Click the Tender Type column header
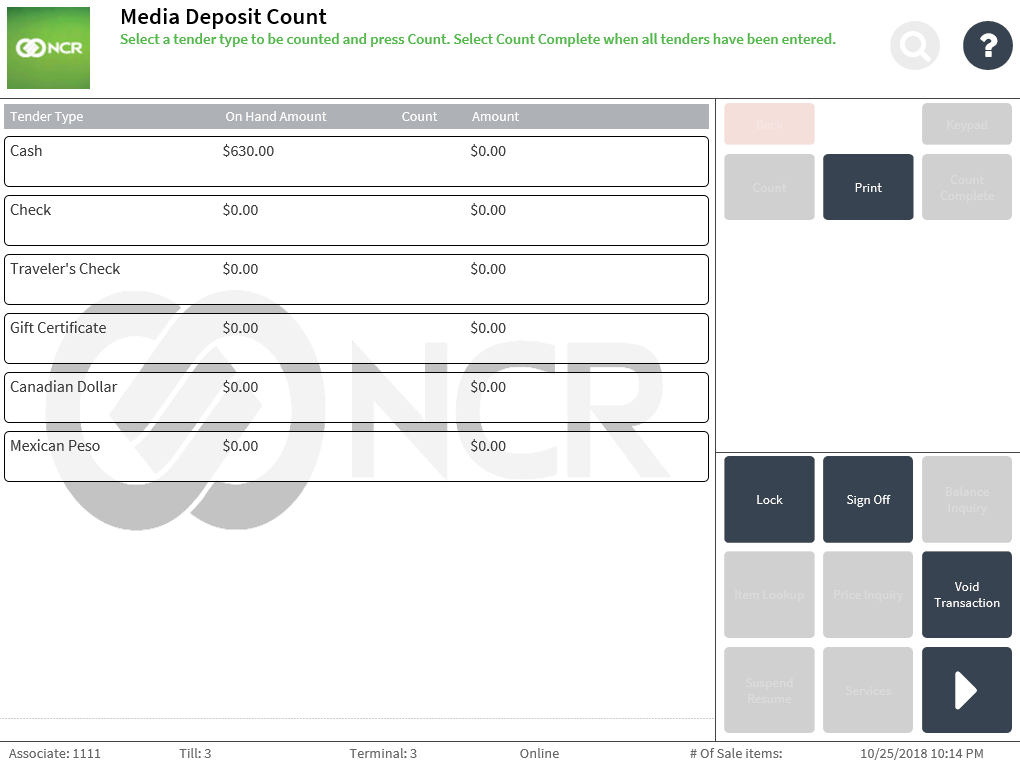 click(47, 117)
